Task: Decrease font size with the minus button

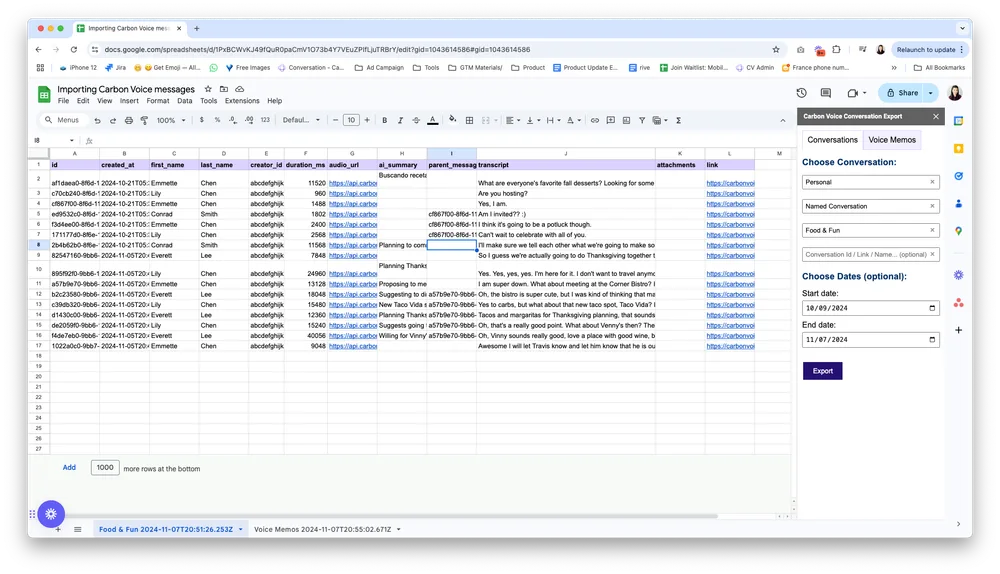Action: (335, 121)
